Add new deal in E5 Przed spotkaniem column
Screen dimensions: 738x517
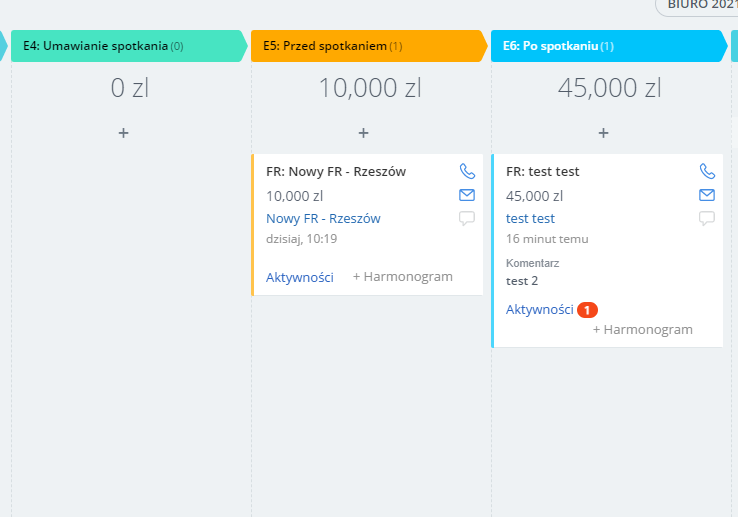(363, 132)
